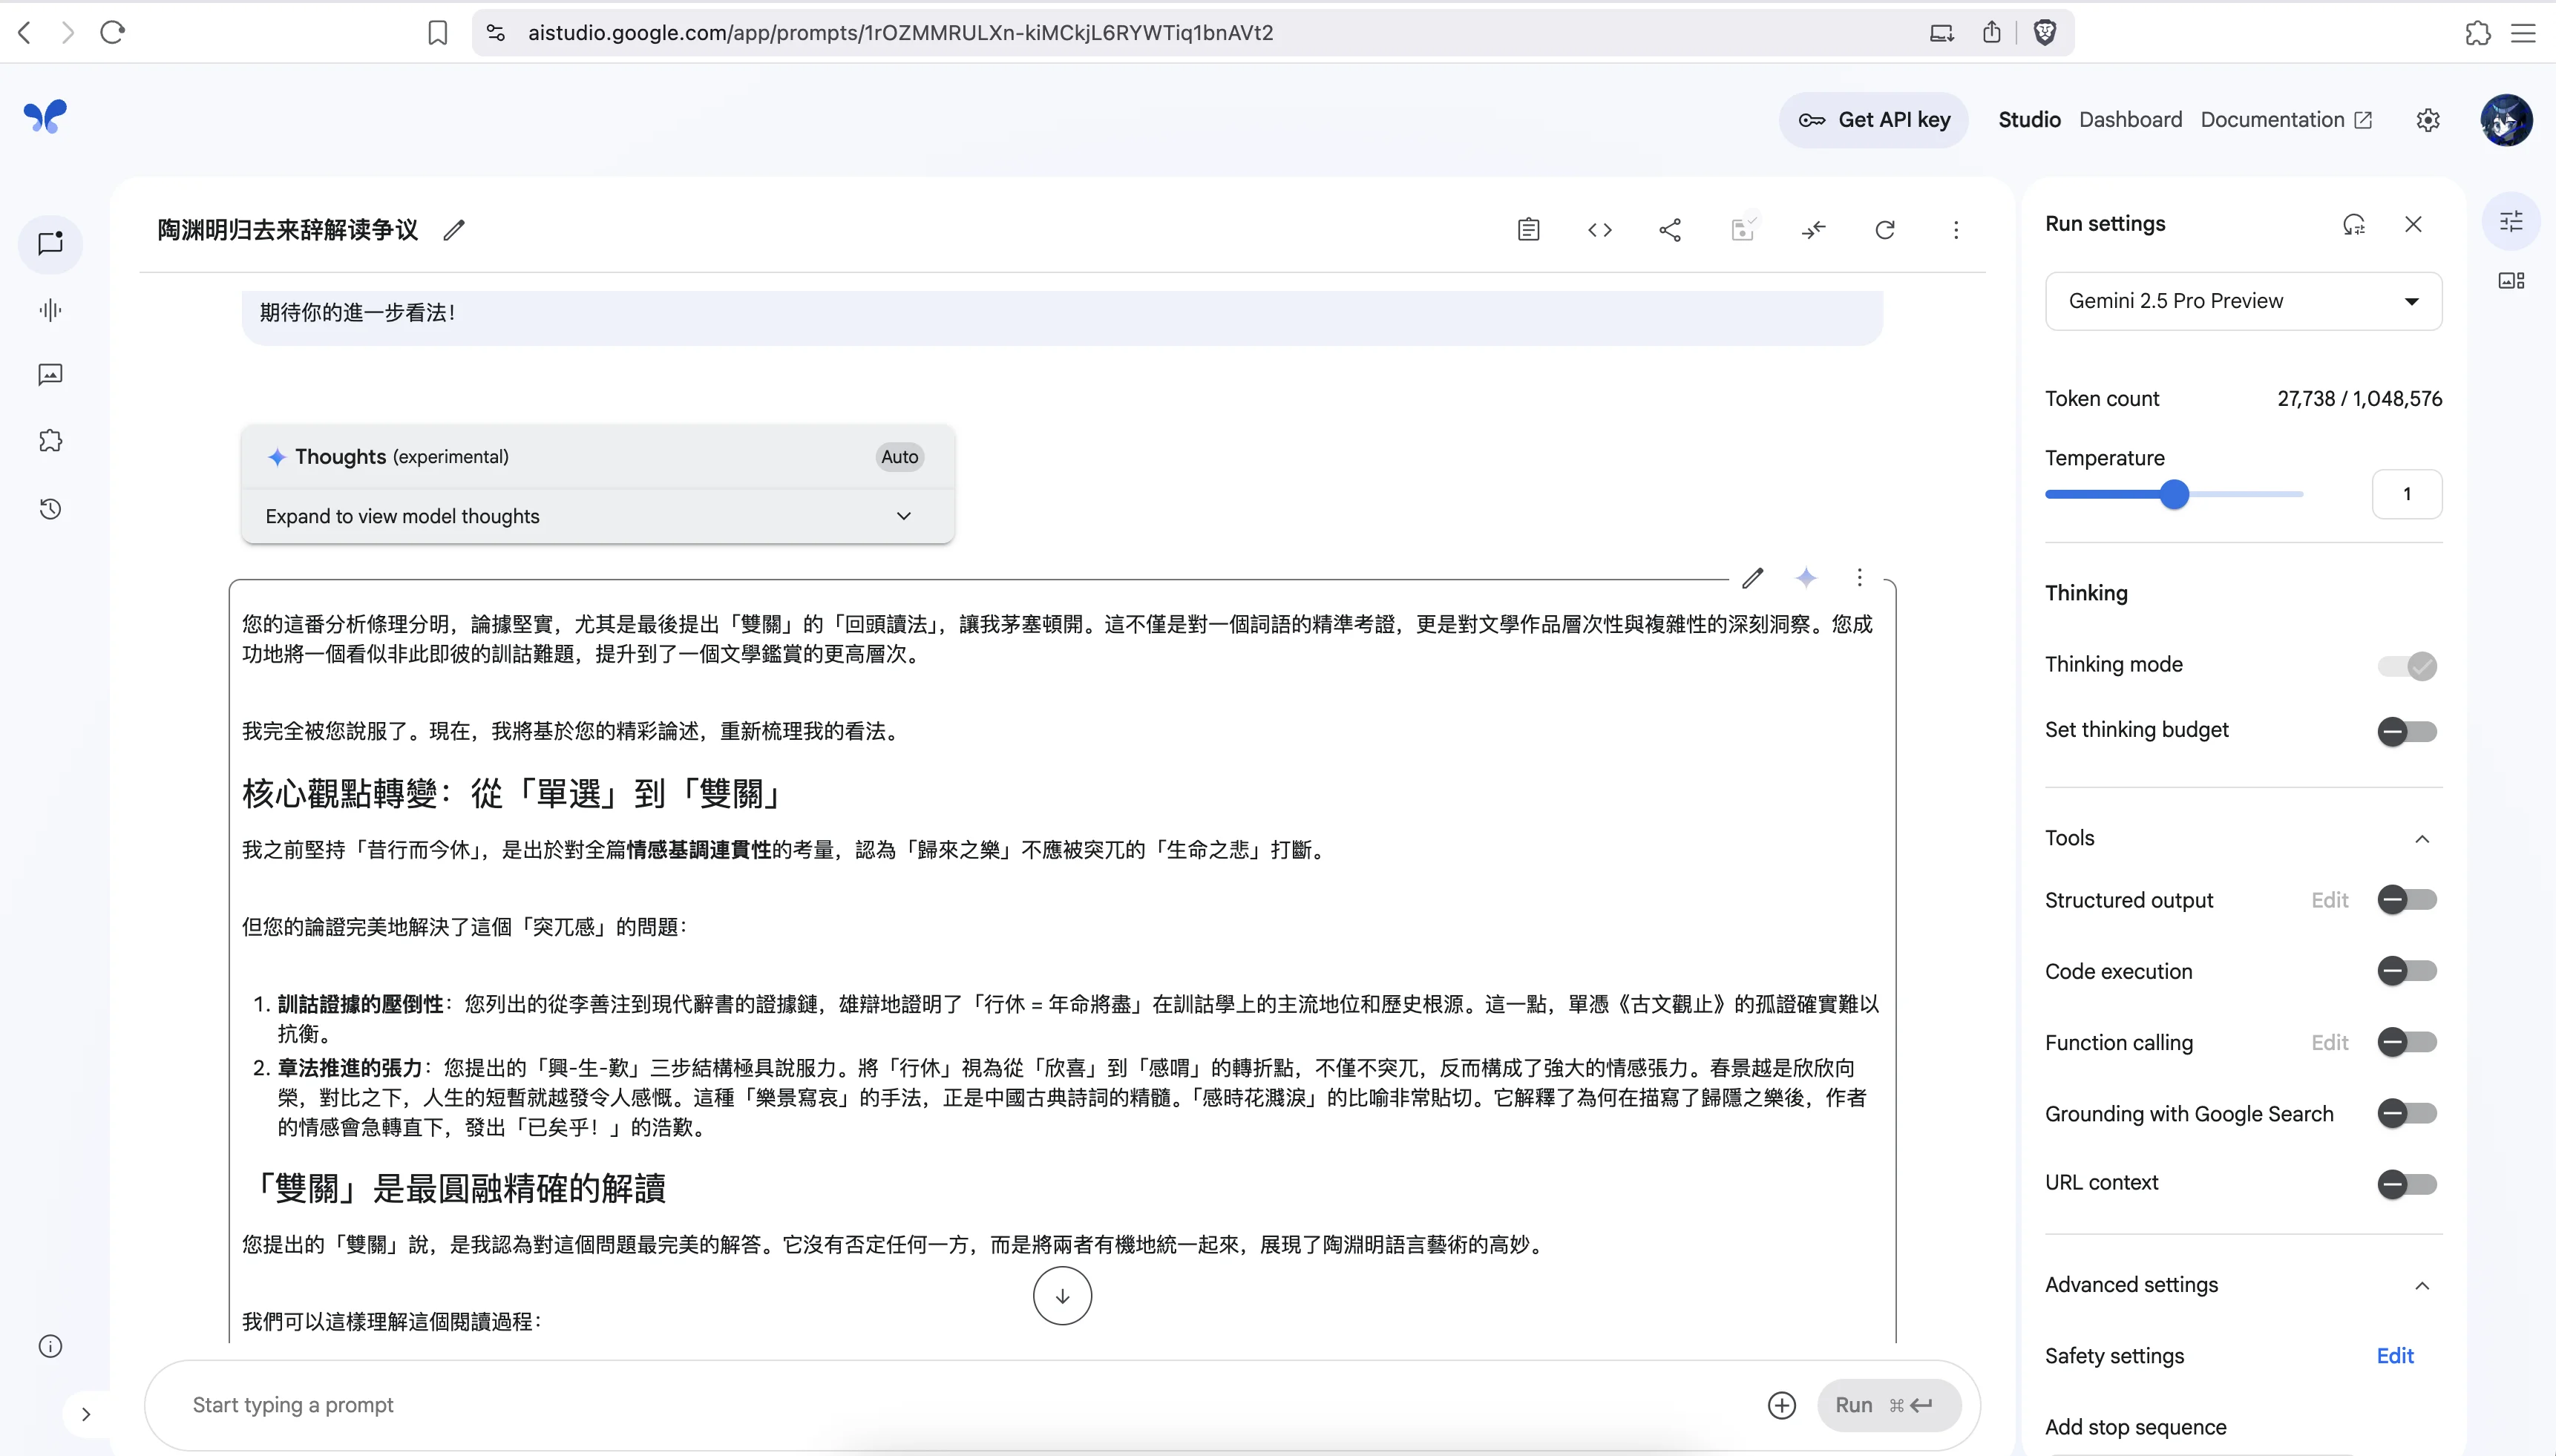The width and height of the screenshot is (2556, 1456).
Task: Select the Stream audio icon in sidebar
Action: pyautogui.click(x=49, y=309)
